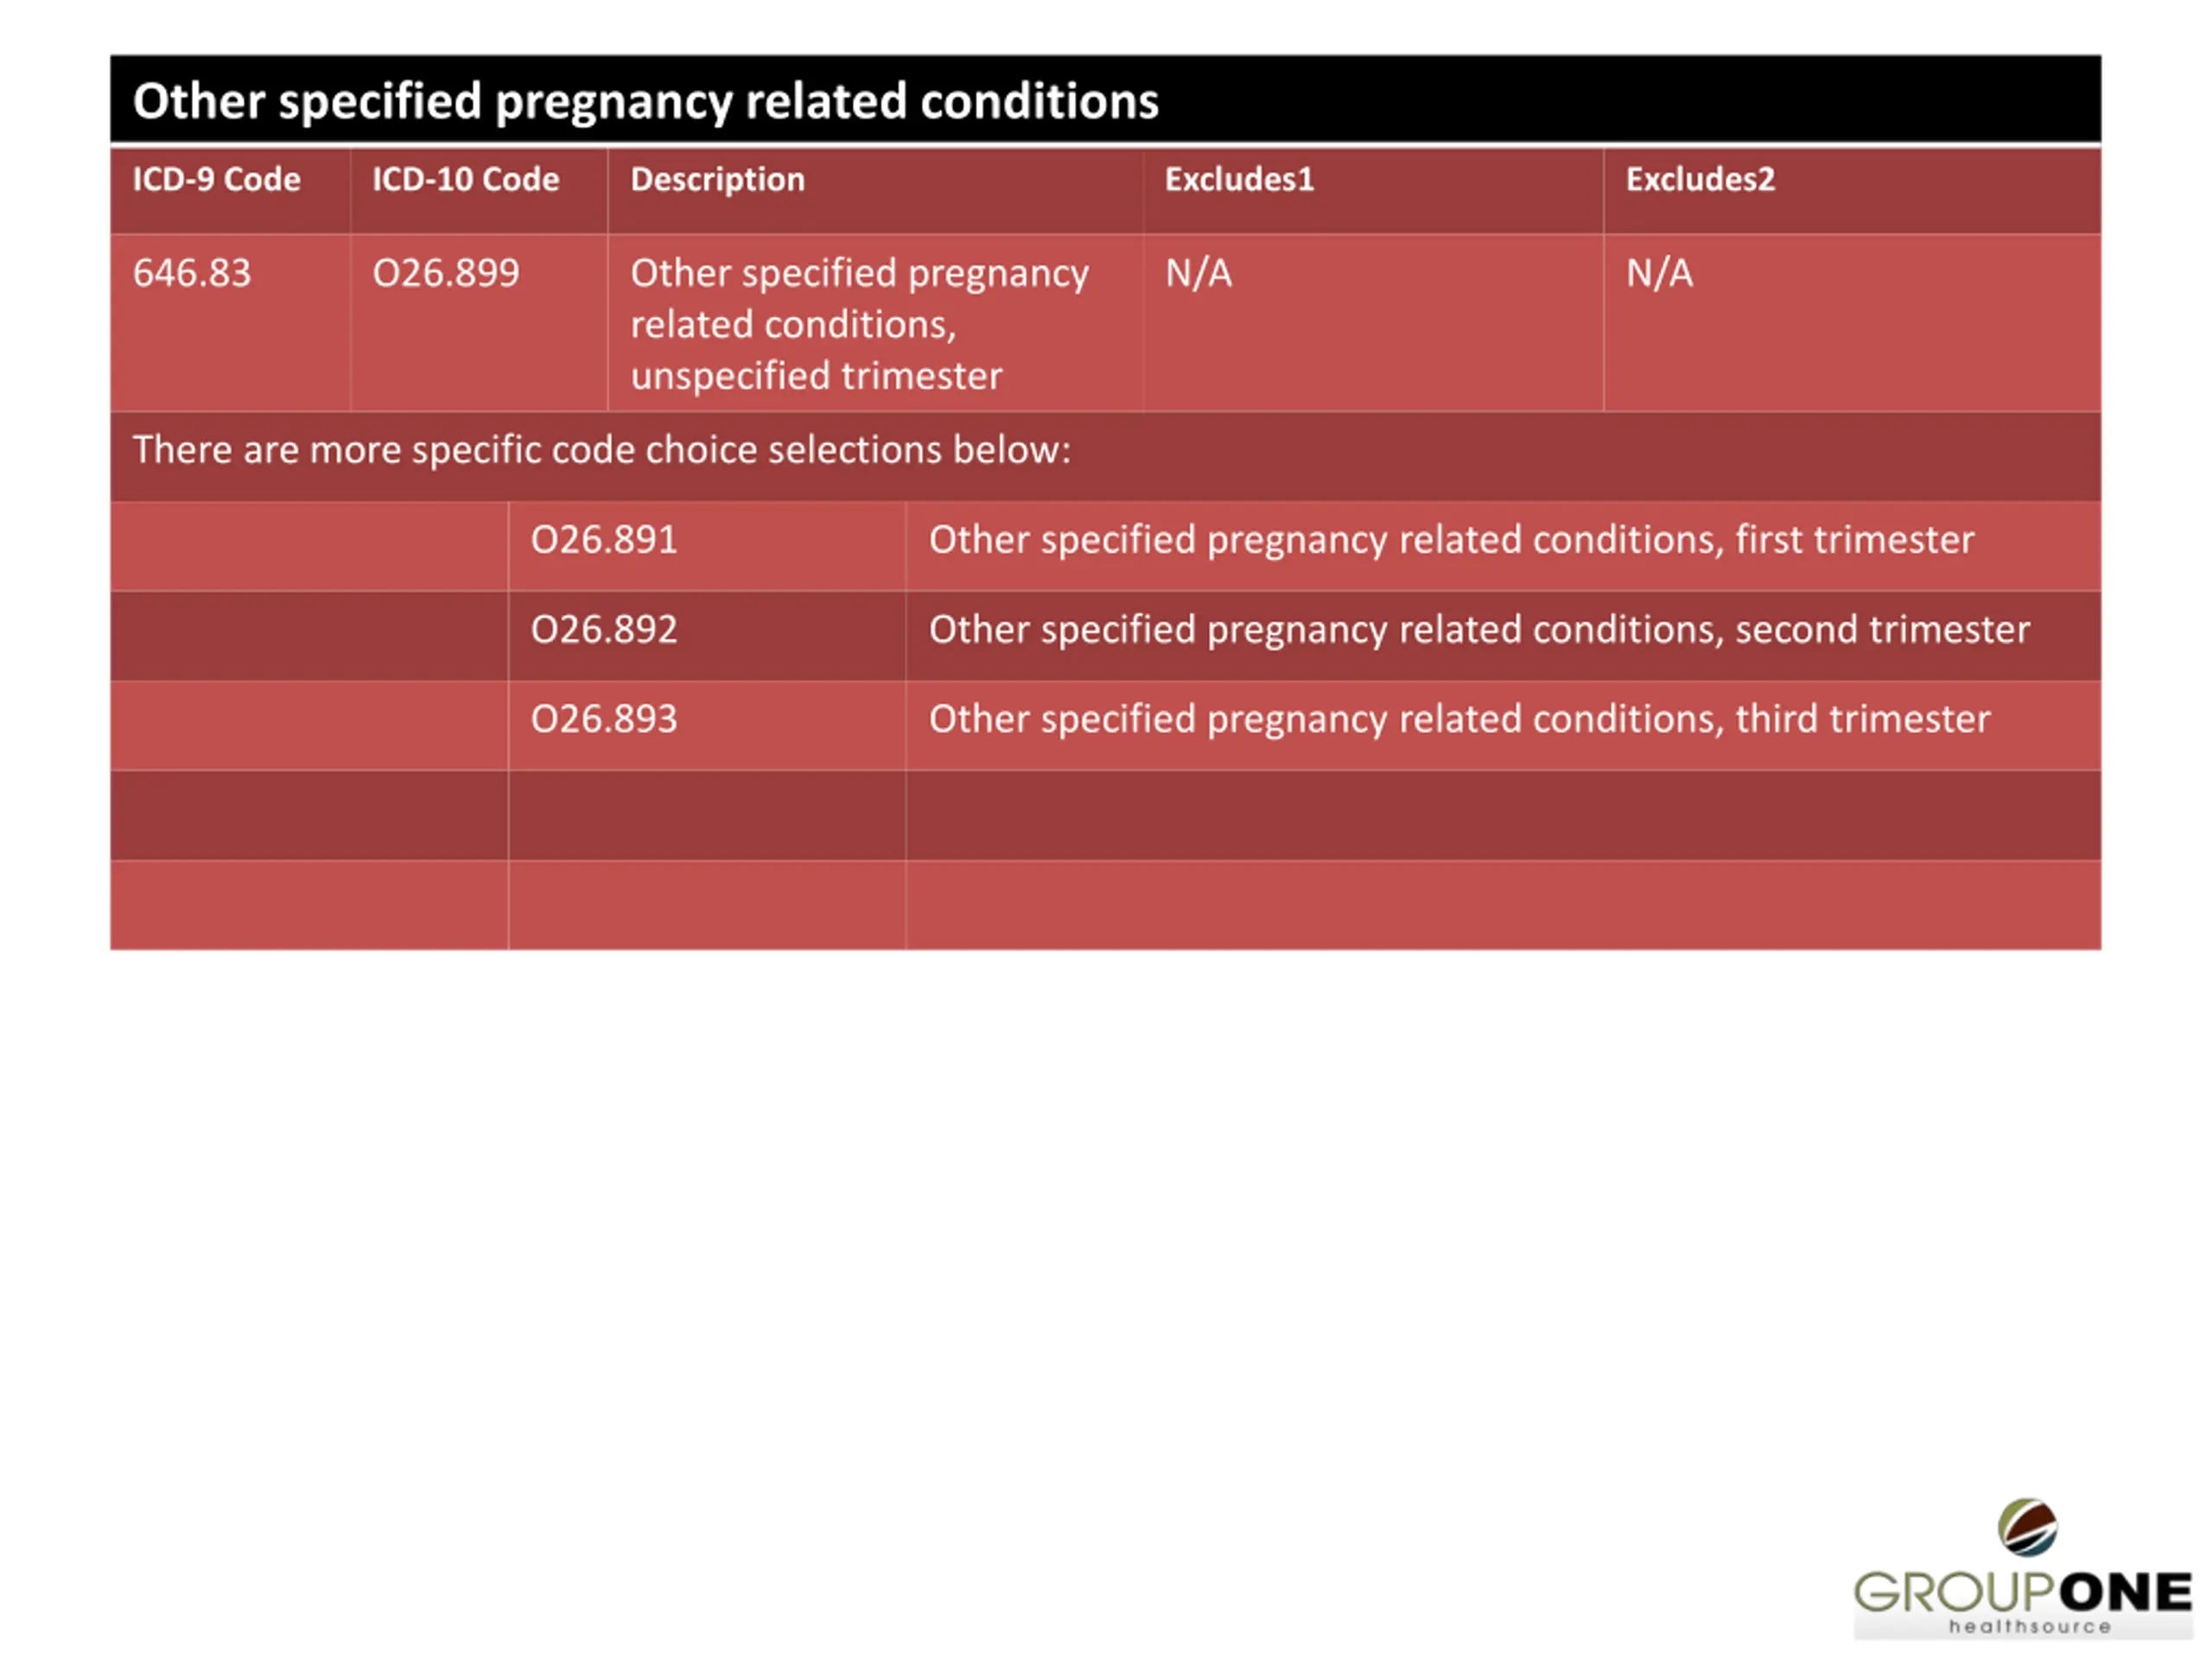
Task: Click the unspecified trimester description cell
Action: click(x=876, y=323)
